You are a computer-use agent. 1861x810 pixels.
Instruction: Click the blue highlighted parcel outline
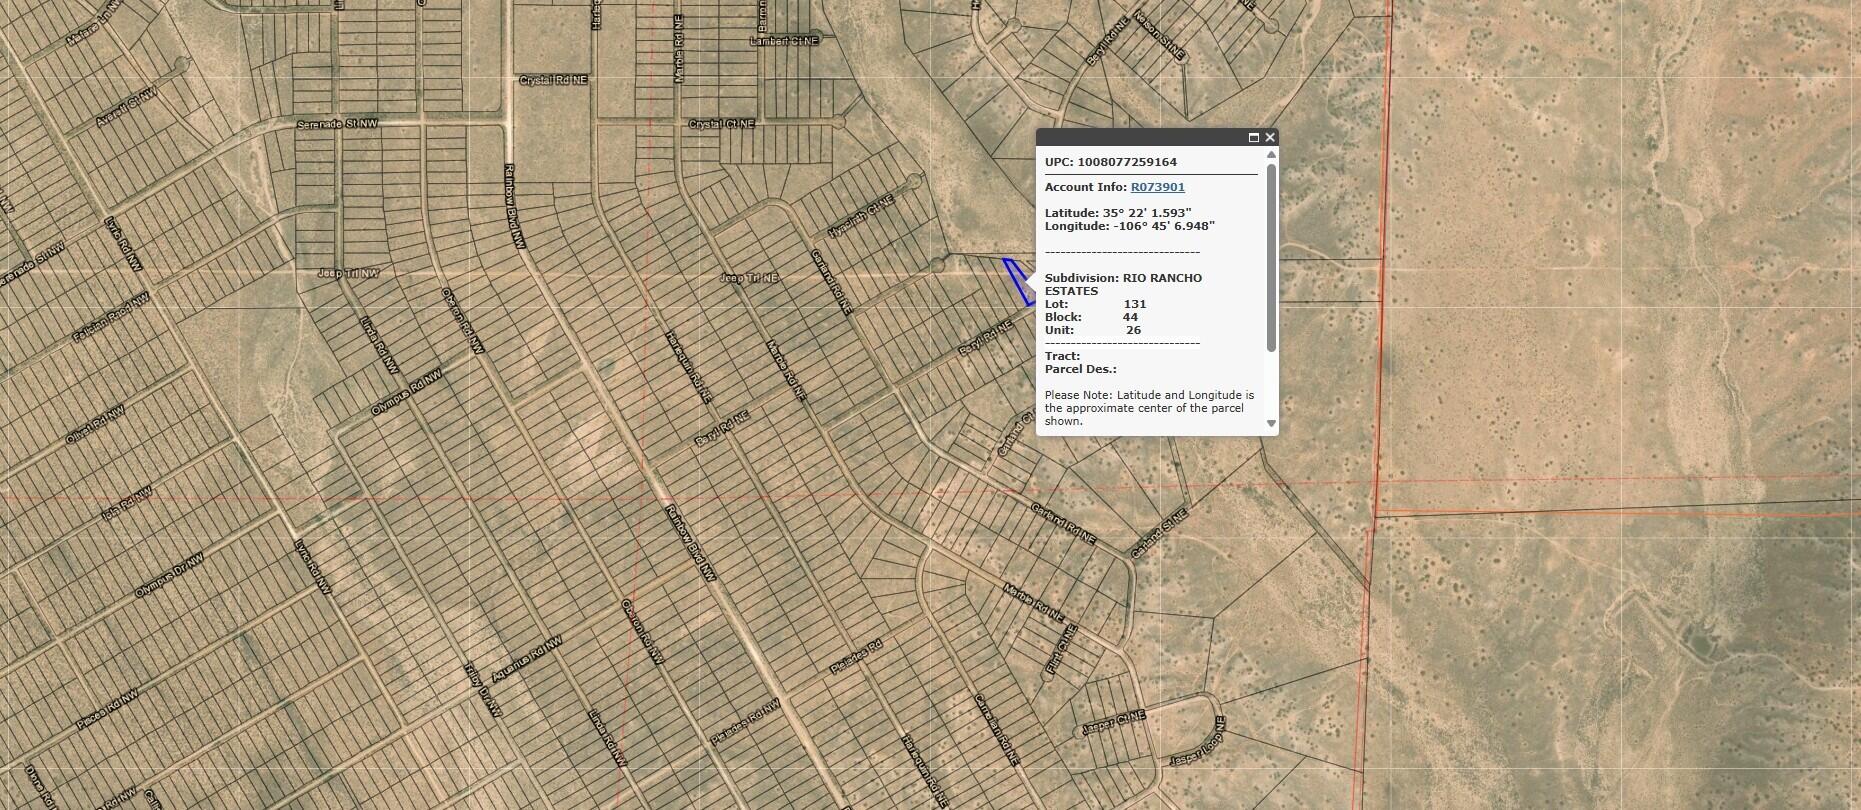click(1019, 281)
